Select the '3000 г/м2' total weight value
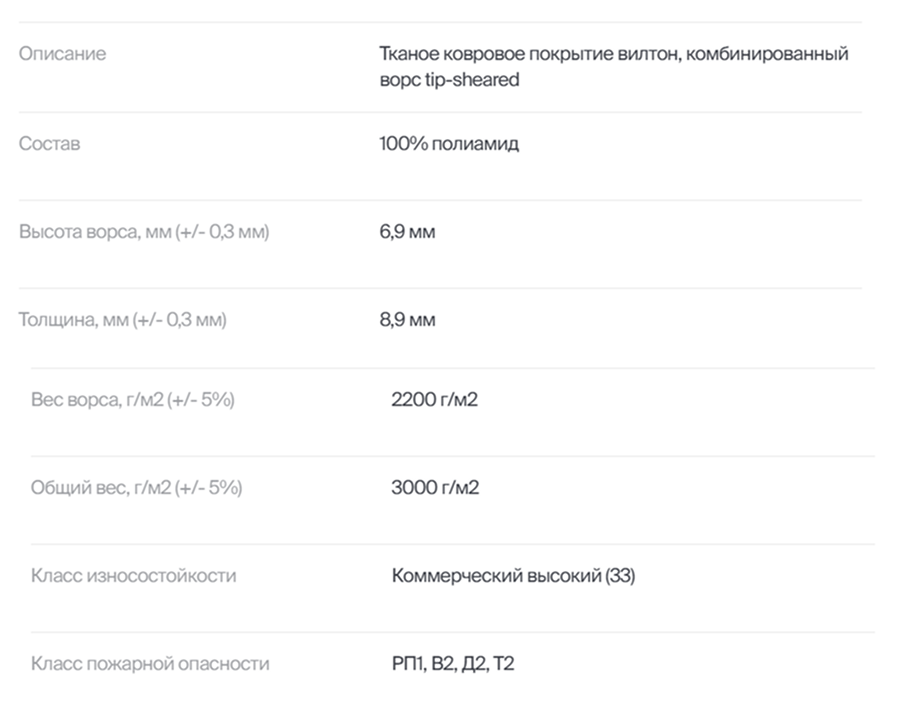The image size is (900, 711). click(x=435, y=488)
